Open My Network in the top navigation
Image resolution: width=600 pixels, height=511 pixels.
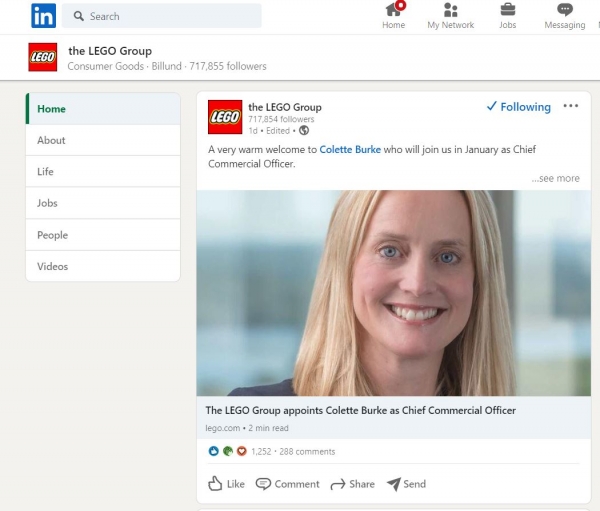coord(450,15)
